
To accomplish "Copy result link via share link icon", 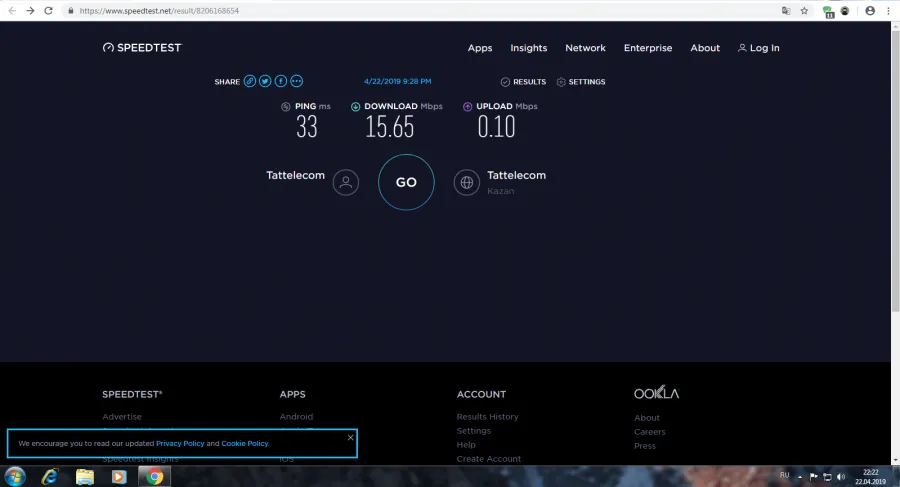I will (250, 81).
